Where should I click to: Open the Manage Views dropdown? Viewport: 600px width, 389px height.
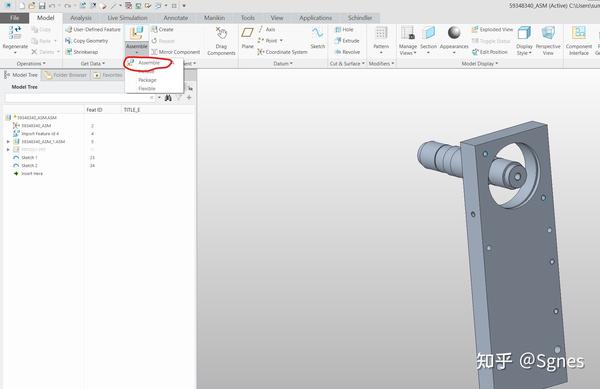click(408, 50)
